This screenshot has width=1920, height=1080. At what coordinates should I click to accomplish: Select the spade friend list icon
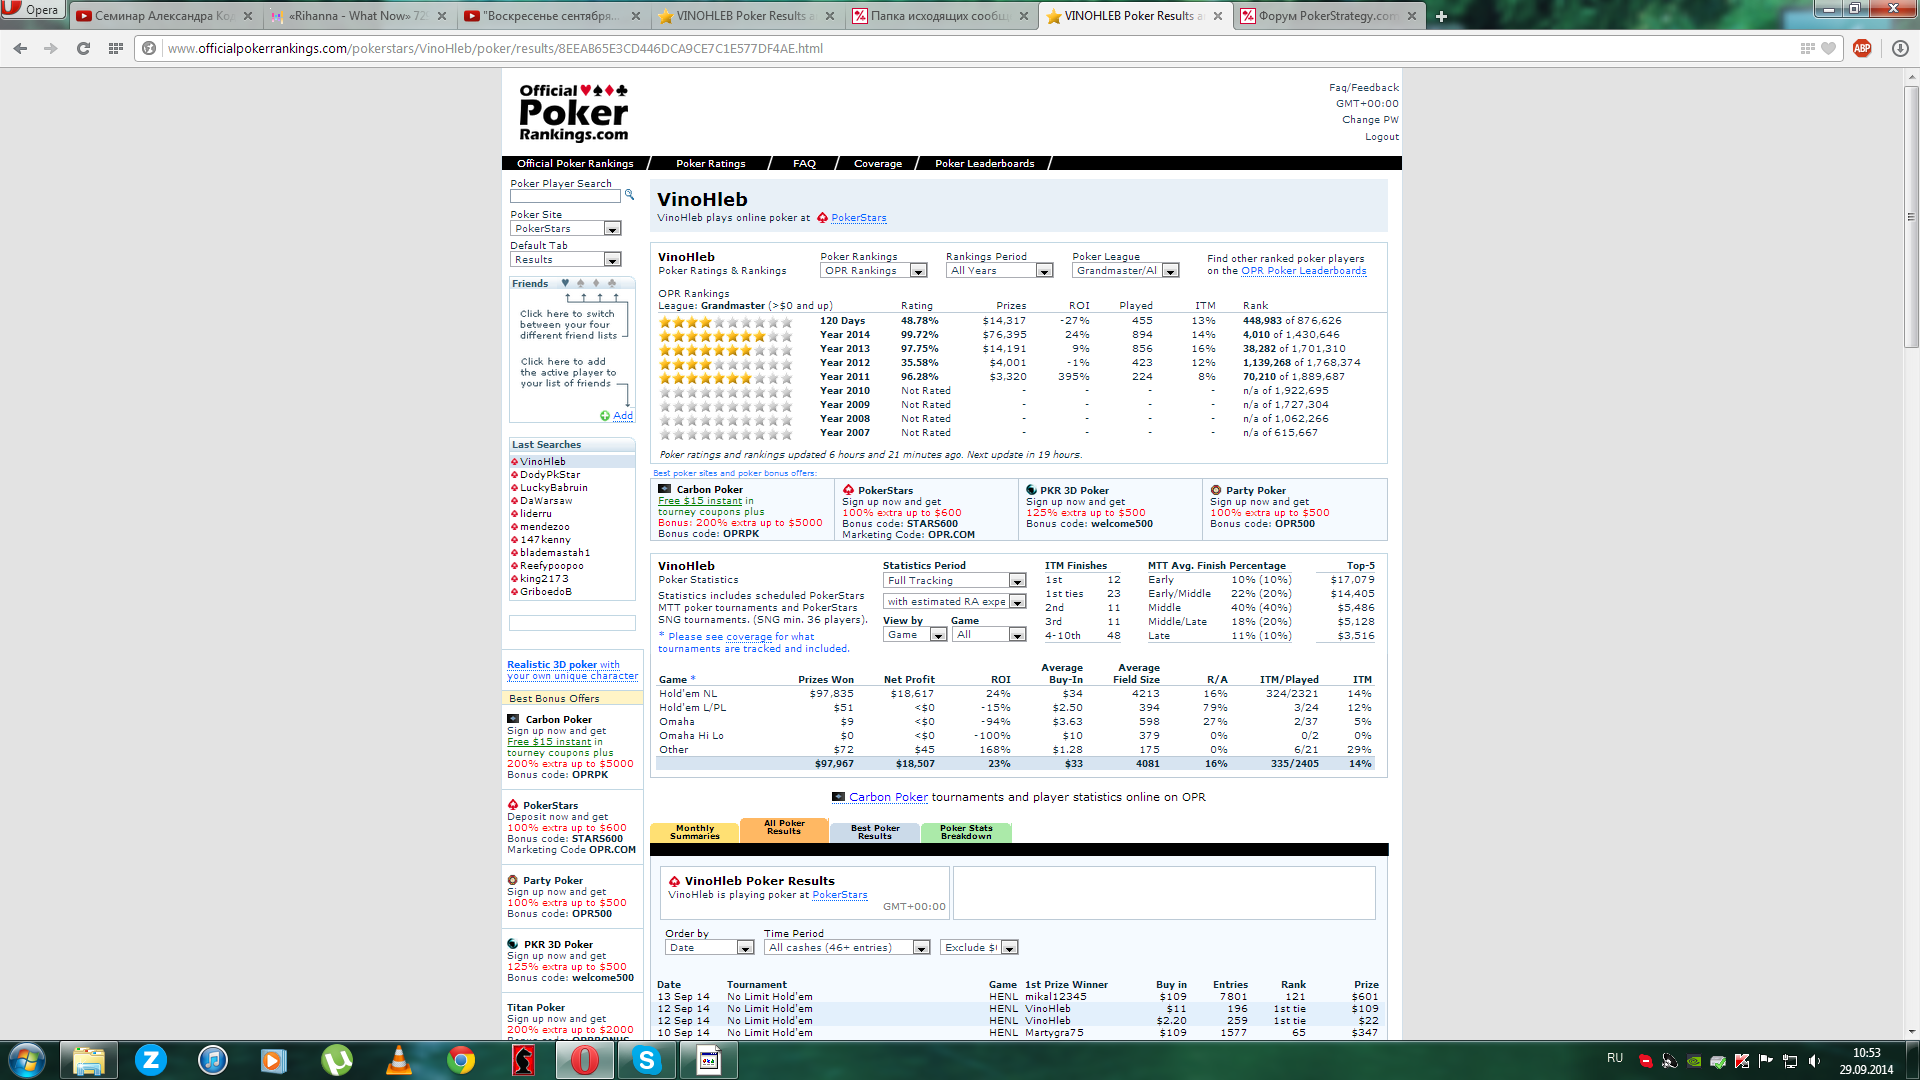tap(580, 283)
